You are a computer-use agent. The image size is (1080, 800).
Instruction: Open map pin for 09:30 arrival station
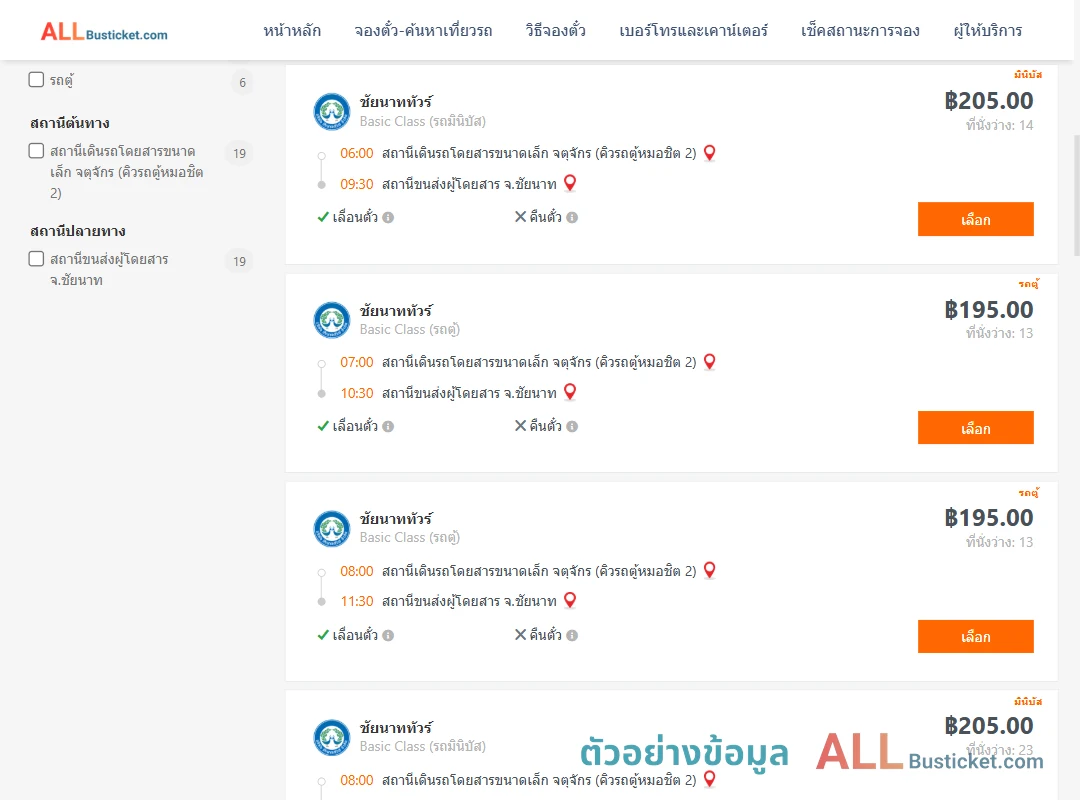point(570,183)
